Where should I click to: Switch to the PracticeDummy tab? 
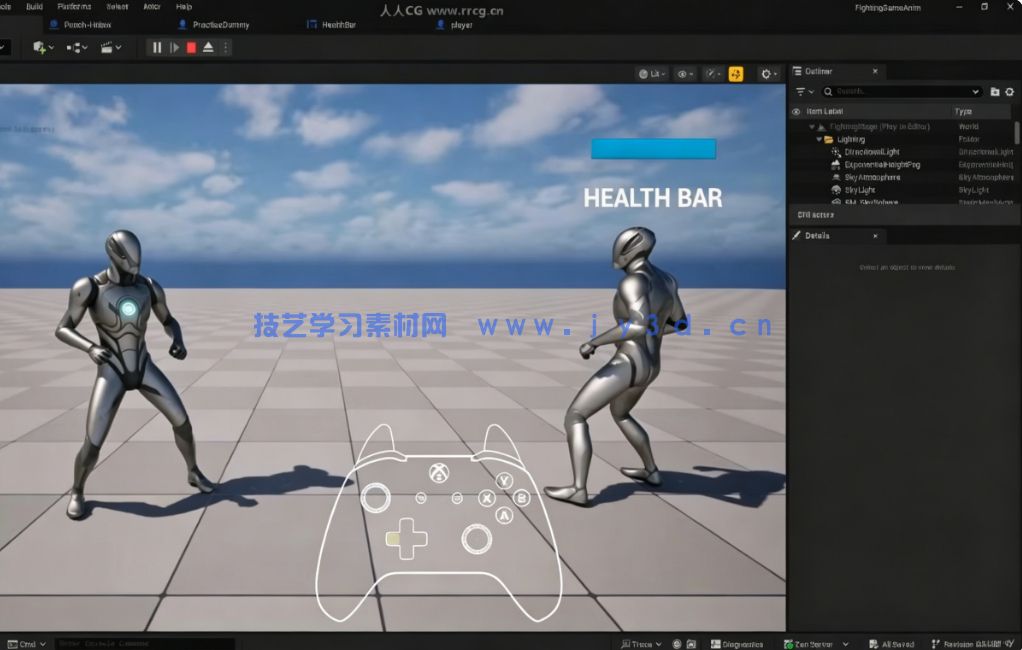click(x=220, y=25)
